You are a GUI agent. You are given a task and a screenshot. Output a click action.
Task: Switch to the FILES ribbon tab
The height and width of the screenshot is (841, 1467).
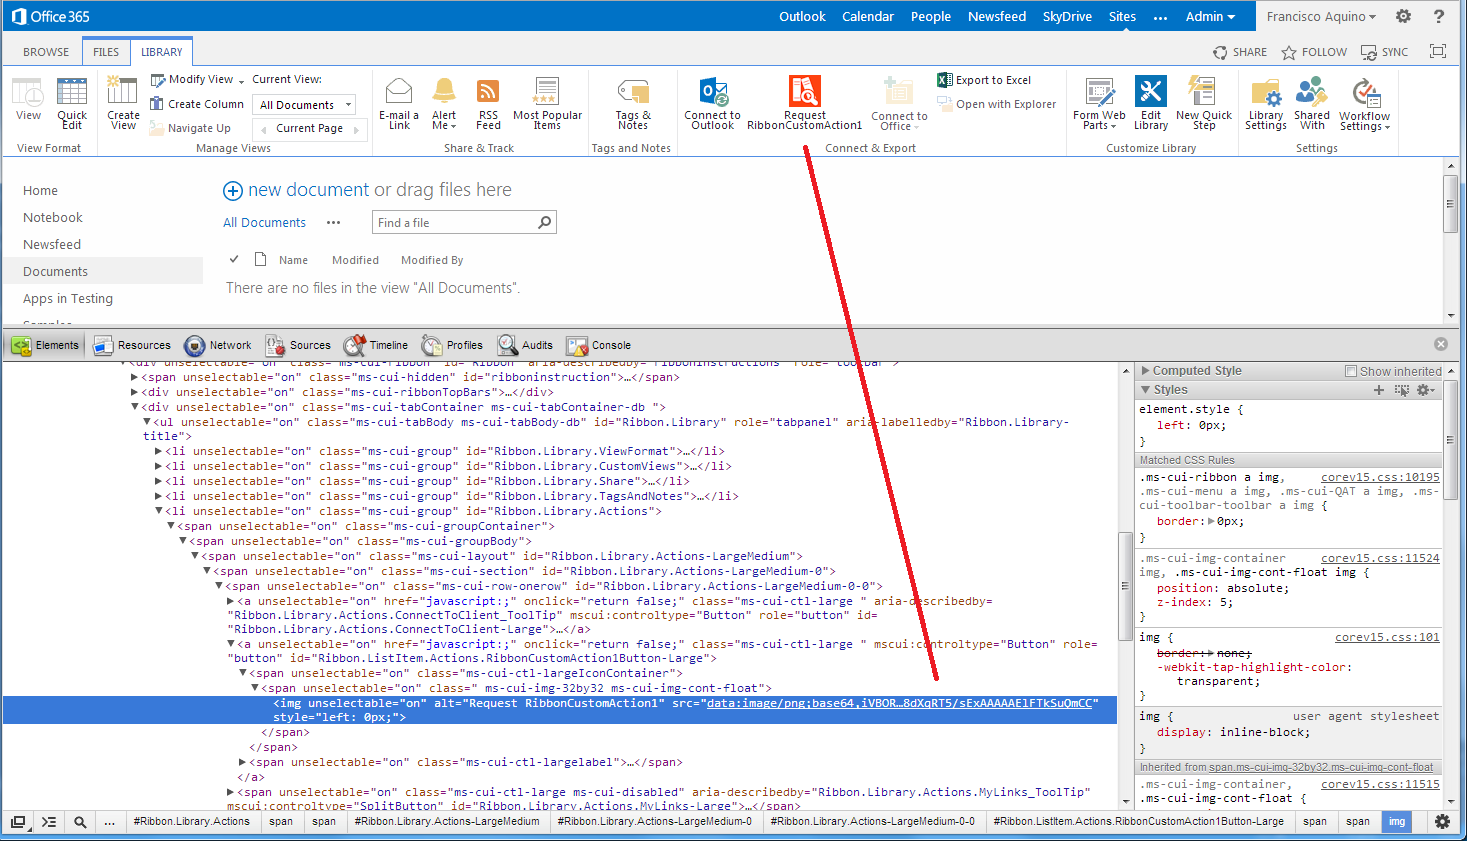[x=106, y=52]
